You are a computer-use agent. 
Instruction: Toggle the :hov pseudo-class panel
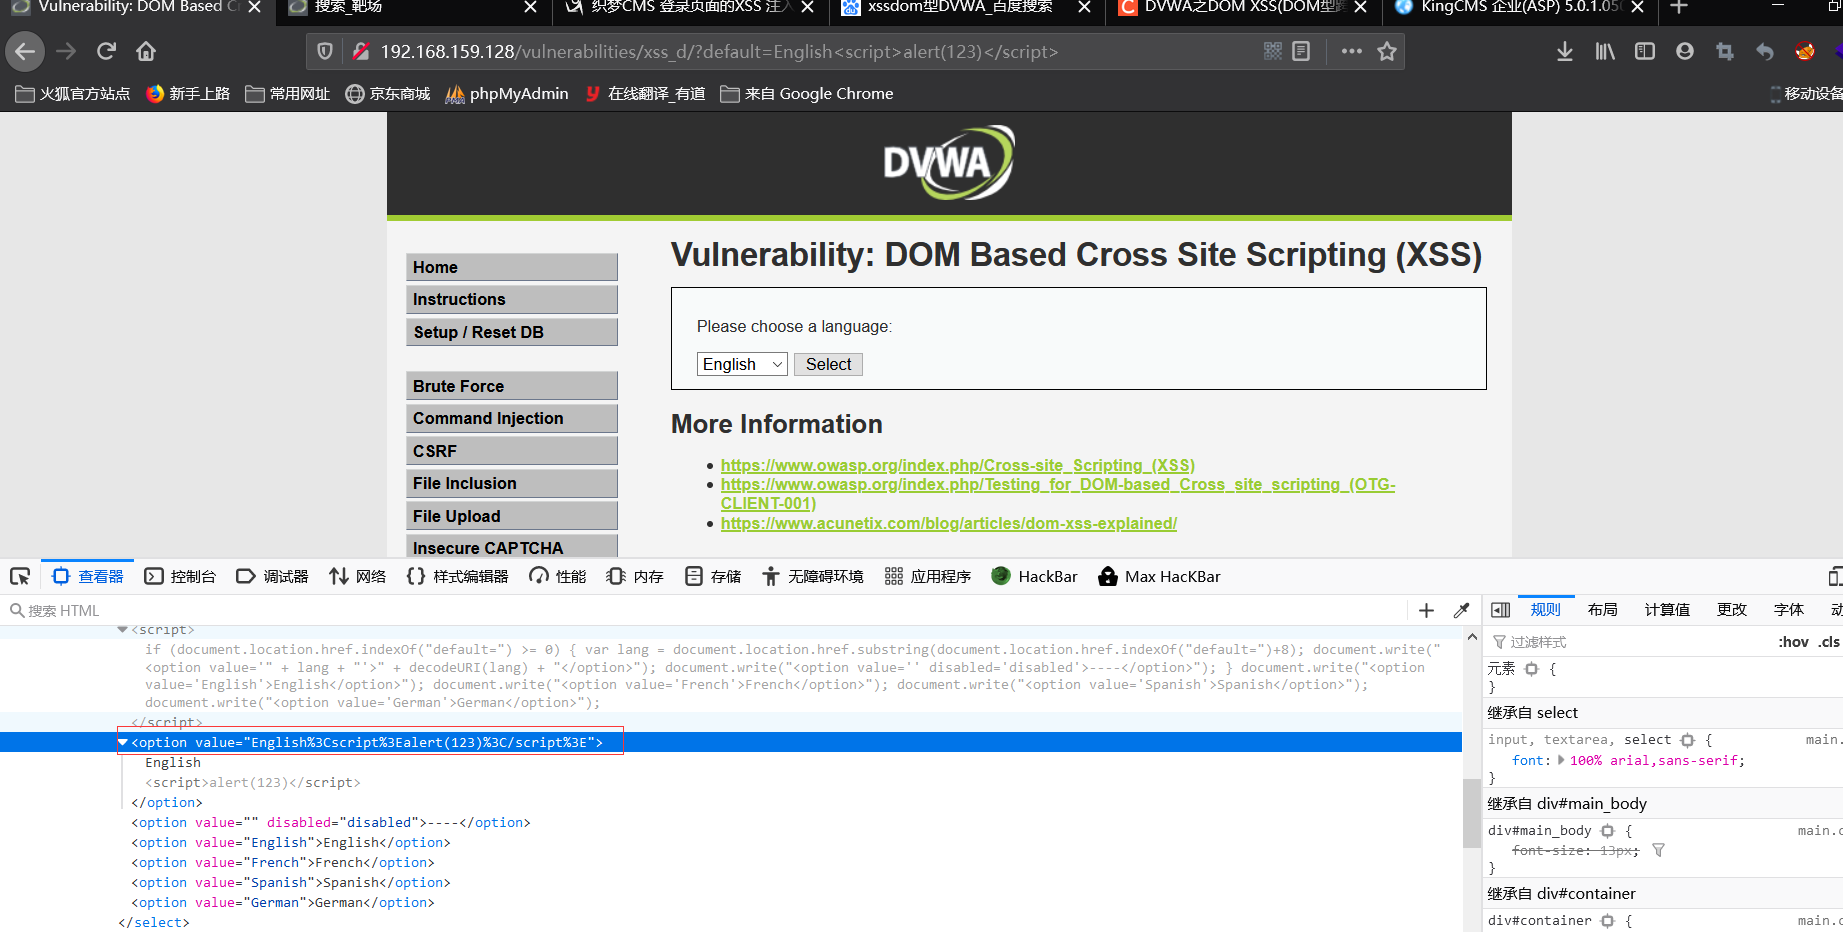(x=1793, y=642)
